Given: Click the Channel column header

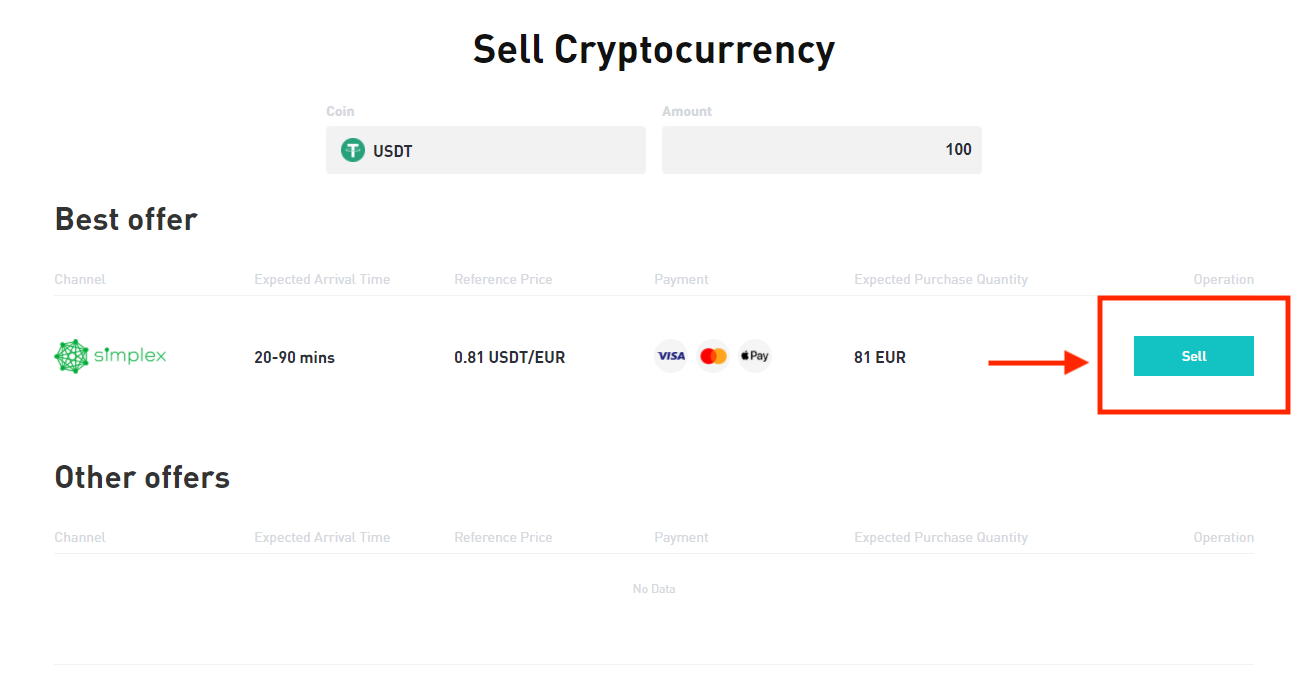Looking at the screenshot, I should 80,279.
